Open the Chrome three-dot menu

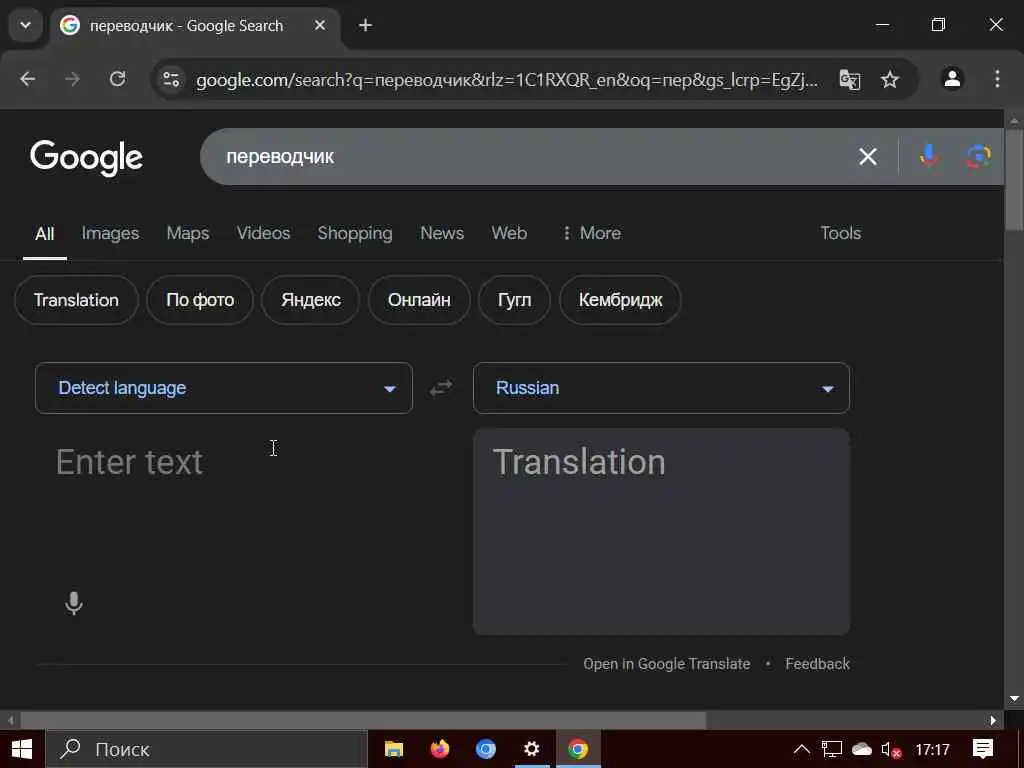[997, 79]
